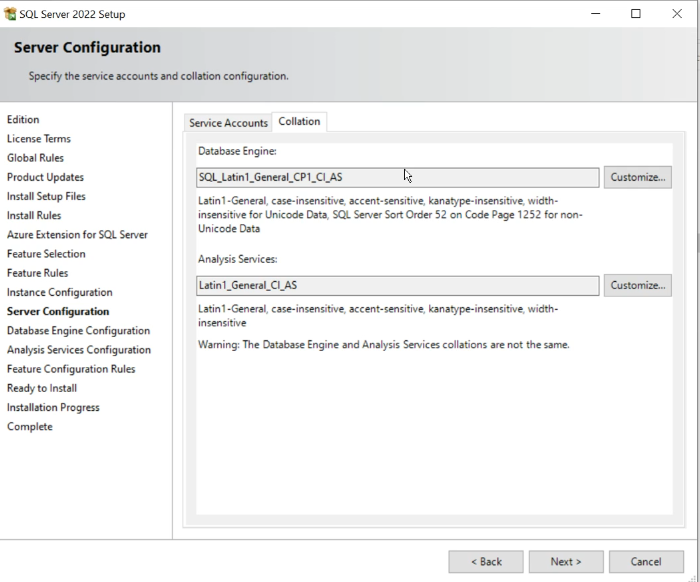Image resolution: width=700 pixels, height=582 pixels.
Task: Select Azure Extension for SQL Server step
Action: 77,235
